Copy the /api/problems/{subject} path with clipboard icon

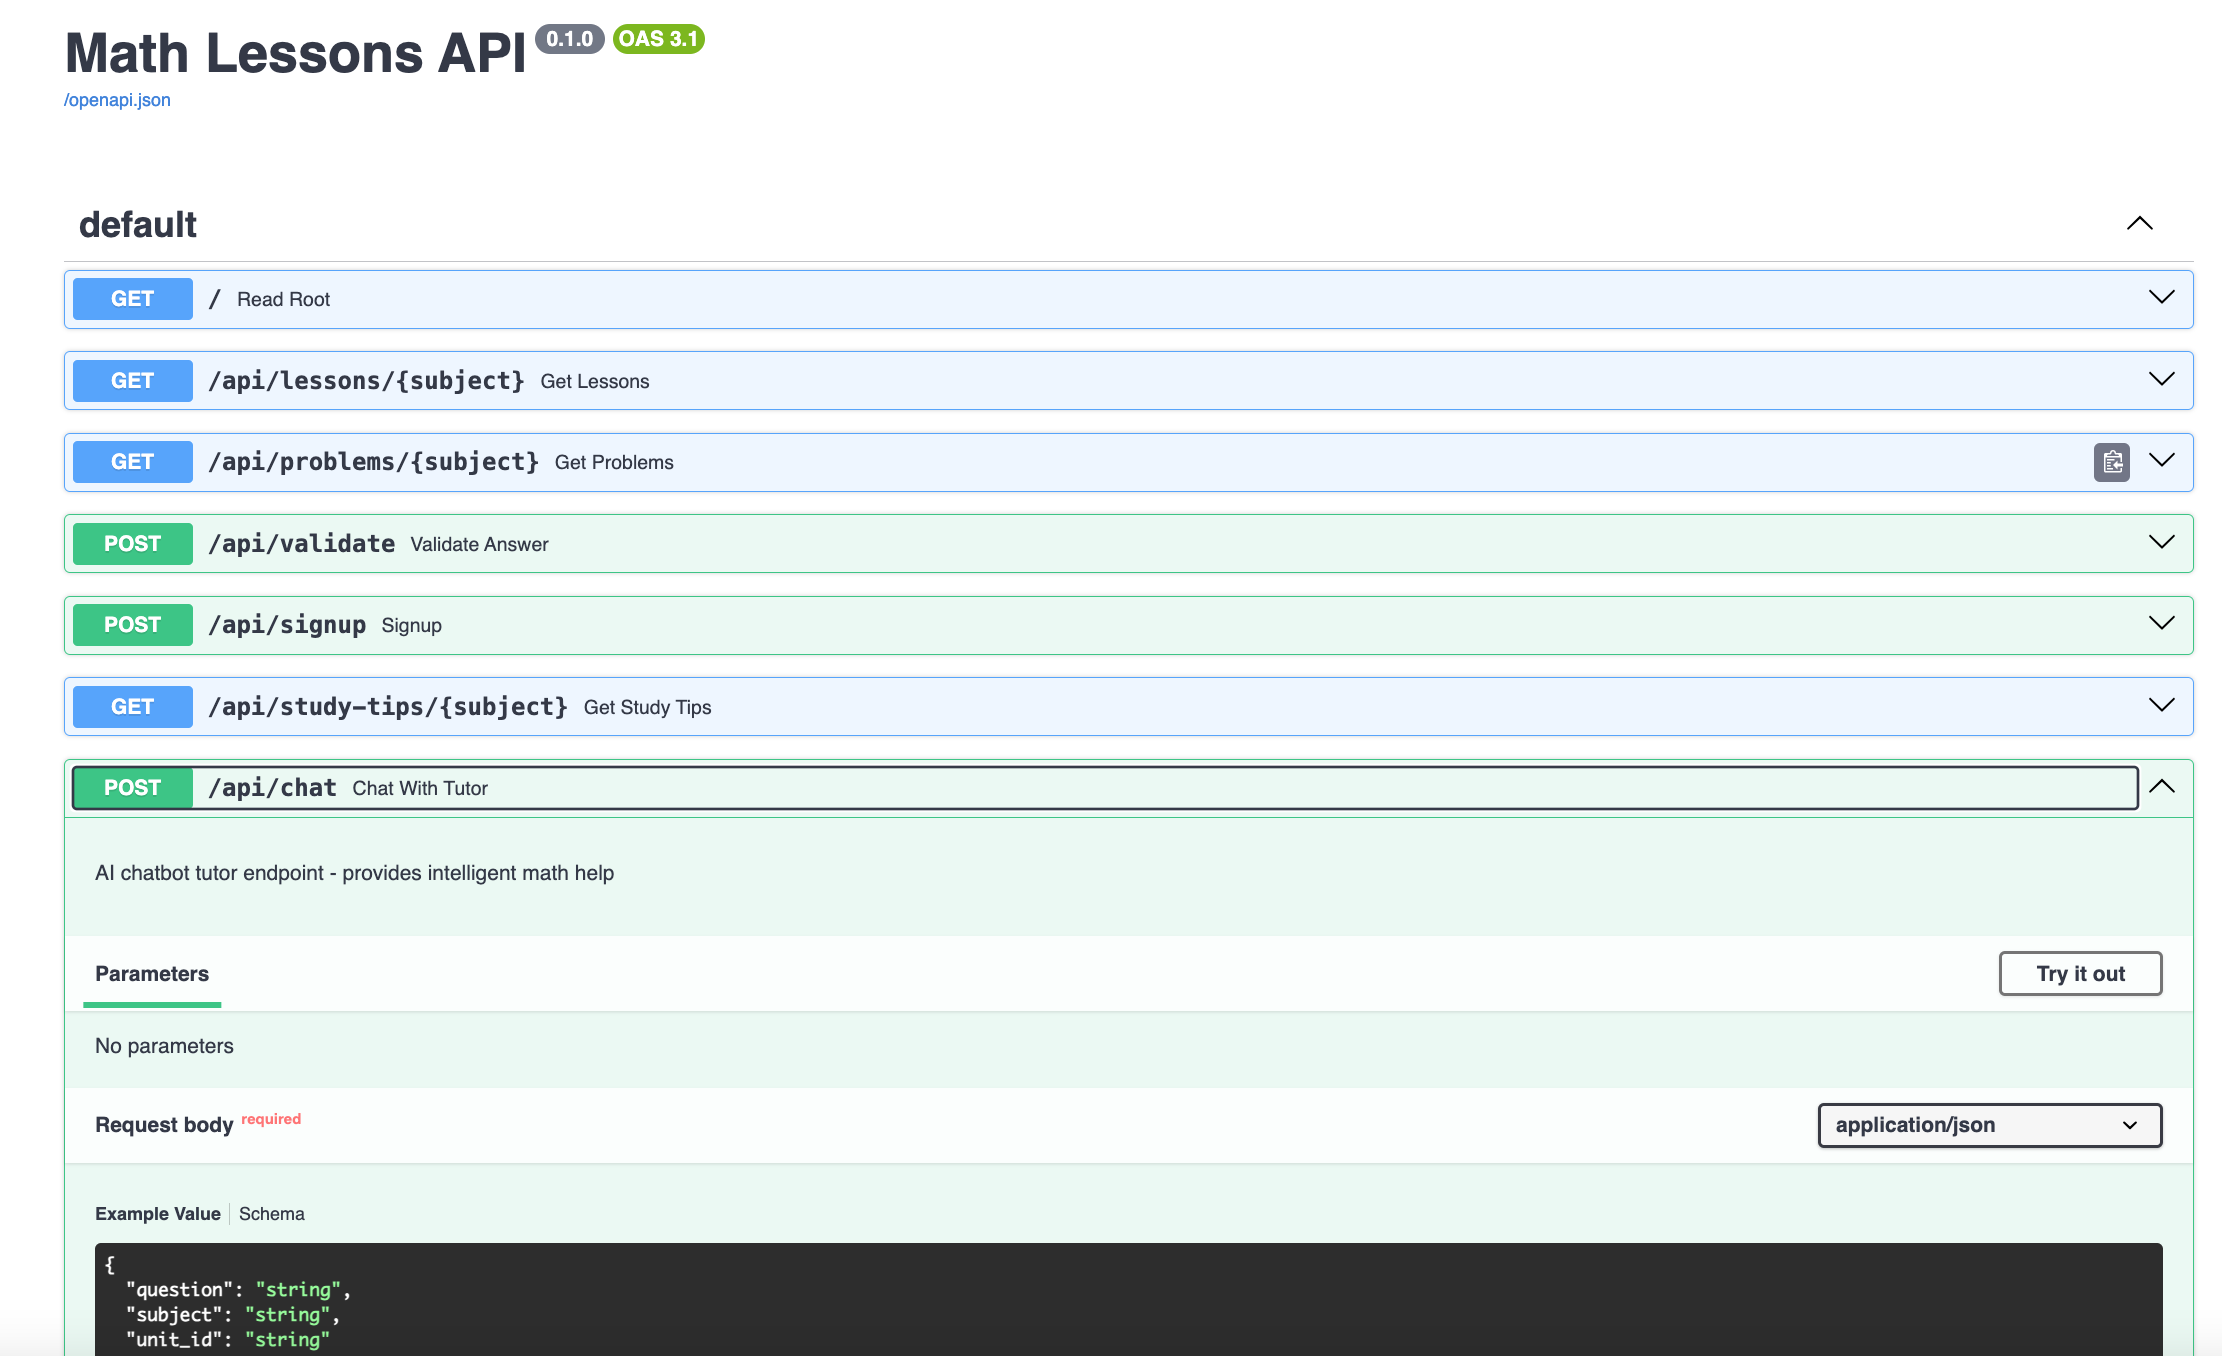pyautogui.click(x=2111, y=462)
